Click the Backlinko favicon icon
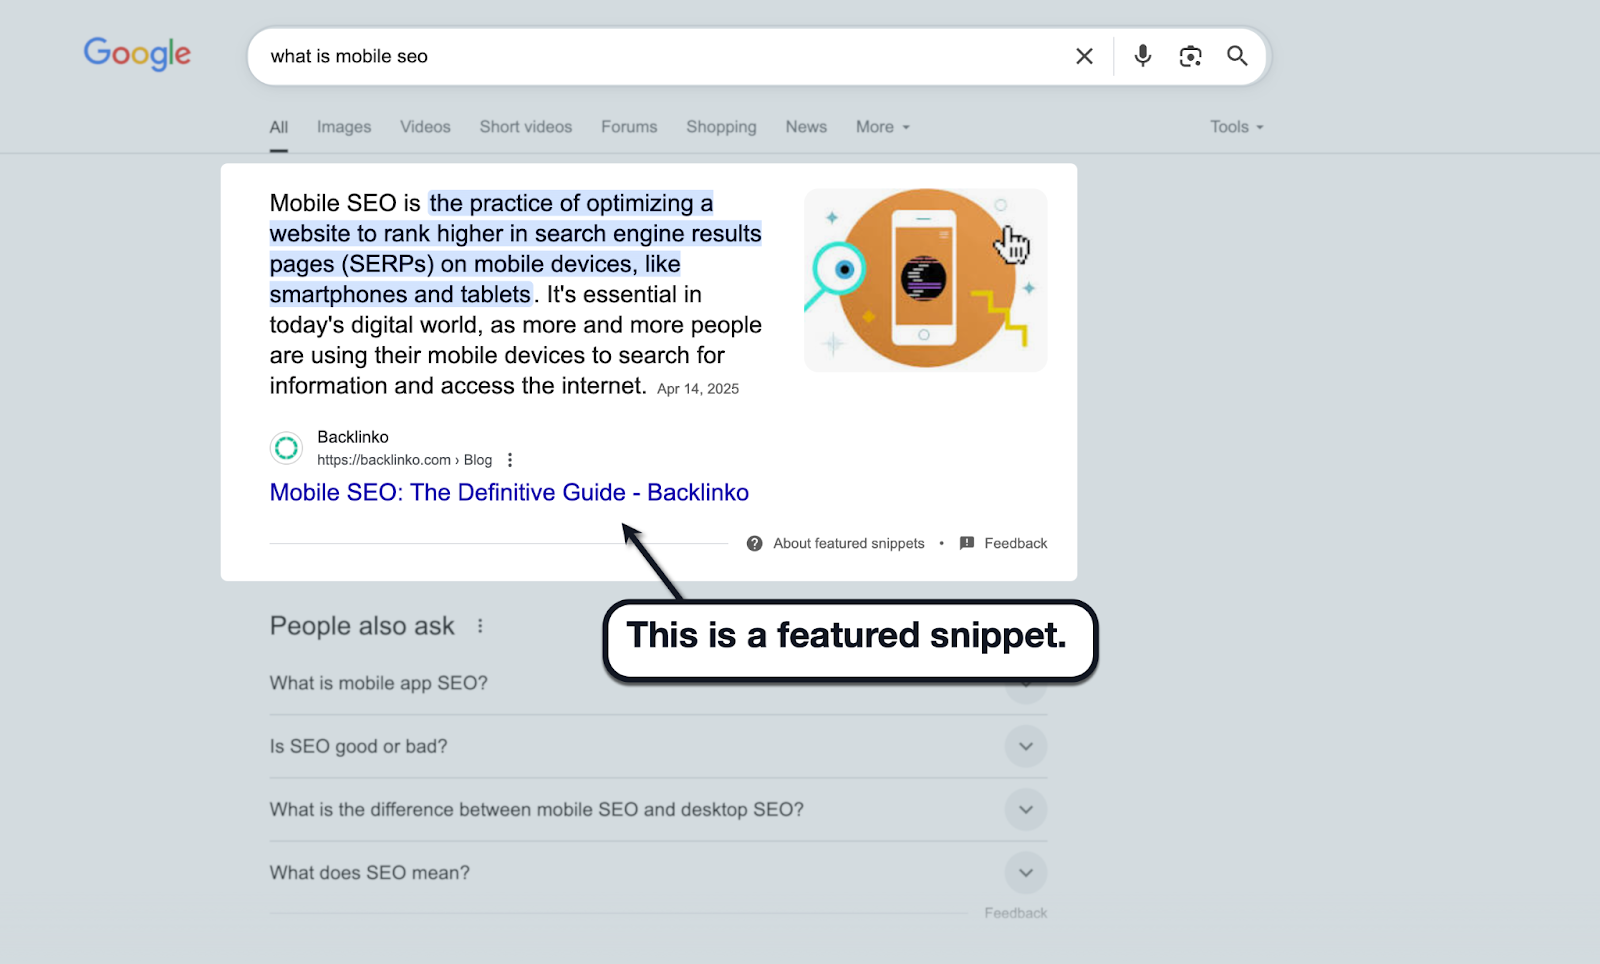Viewport: 1600px width, 964px height. [x=286, y=448]
